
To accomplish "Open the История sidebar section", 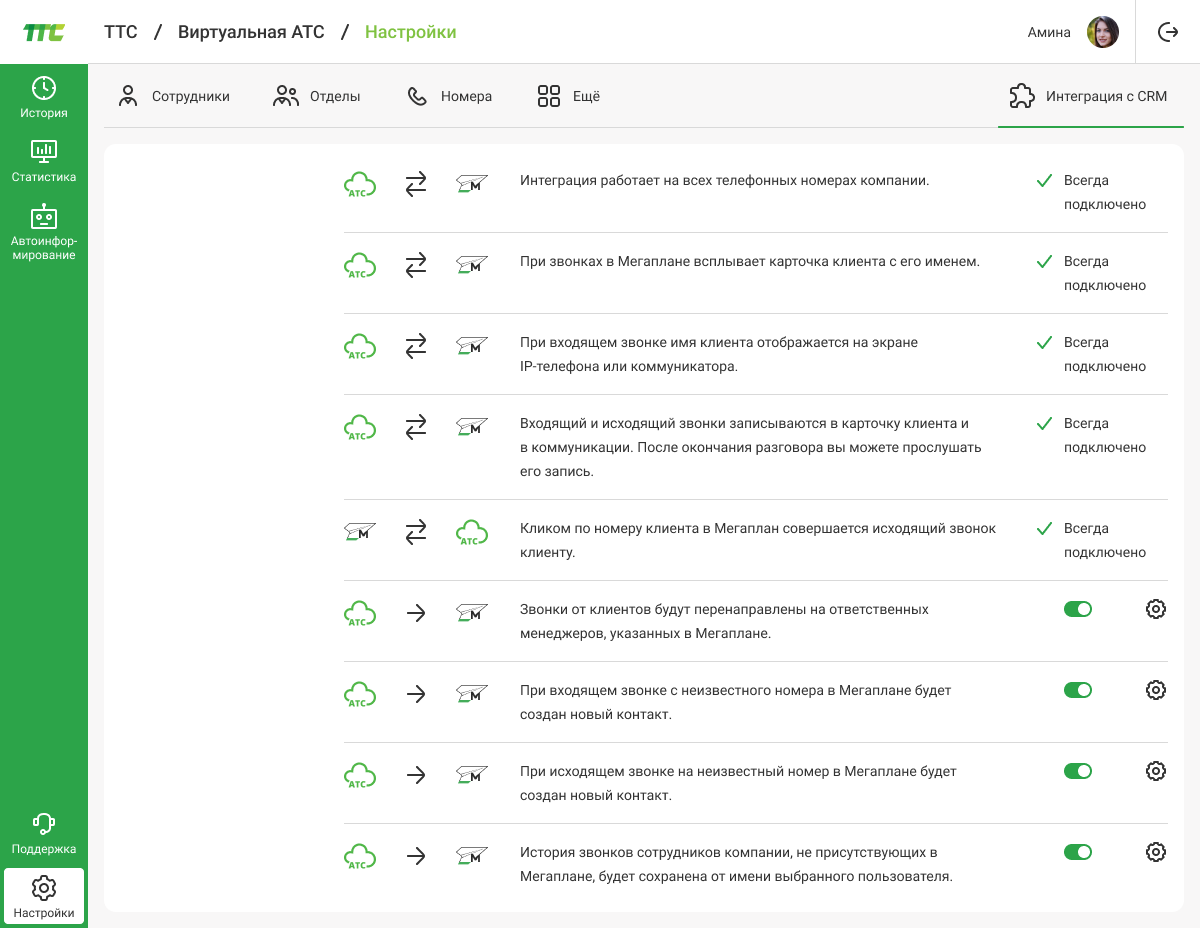I will tap(44, 97).
